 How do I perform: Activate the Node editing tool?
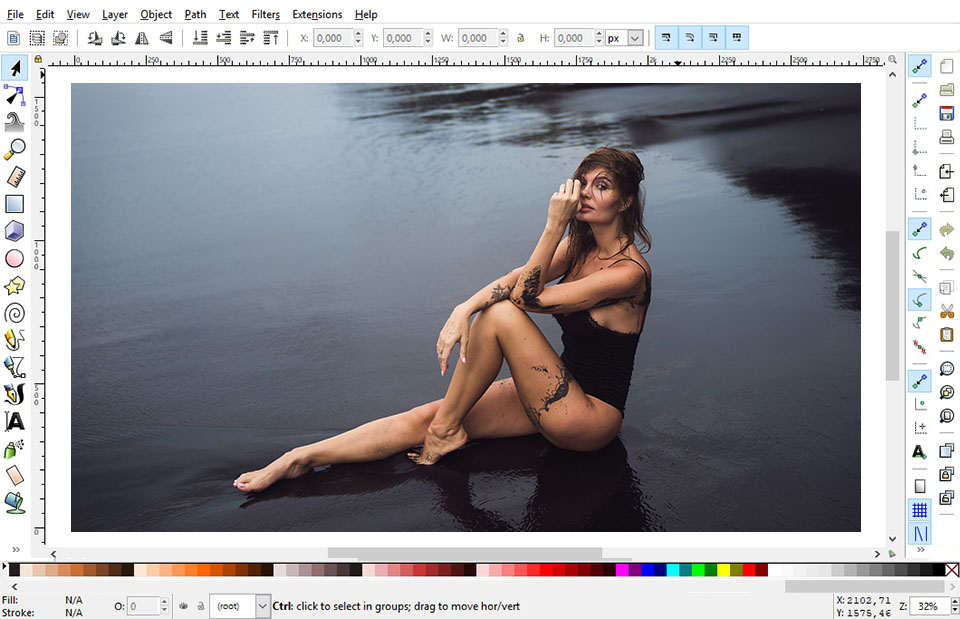(14, 93)
